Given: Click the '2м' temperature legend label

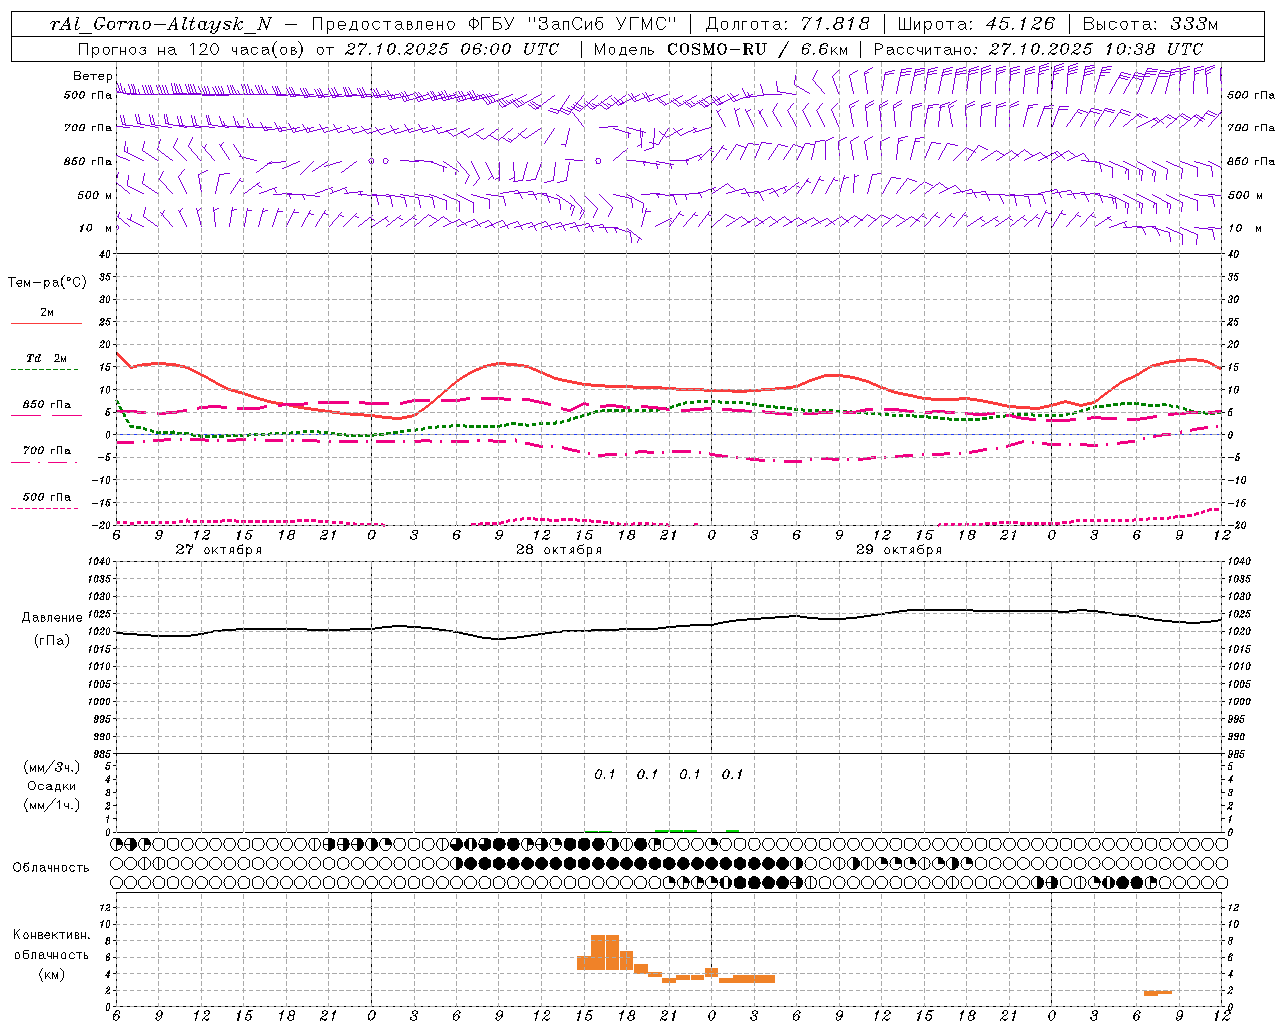Looking at the screenshot, I should (47, 312).
